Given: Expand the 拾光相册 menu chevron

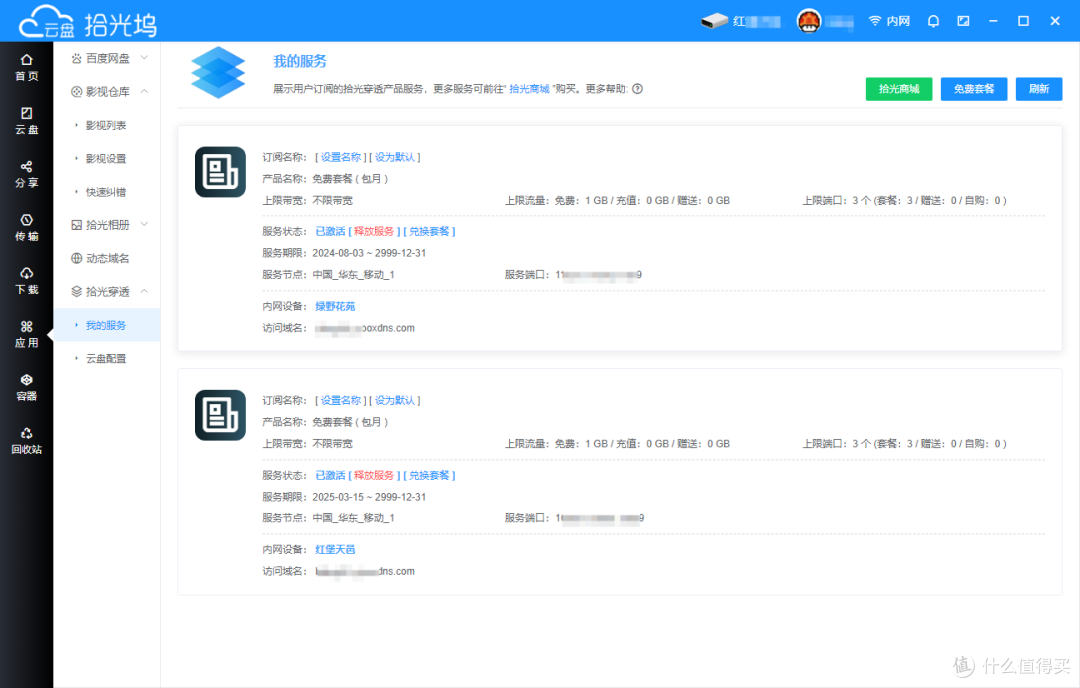Looking at the screenshot, I should click(145, 225).
